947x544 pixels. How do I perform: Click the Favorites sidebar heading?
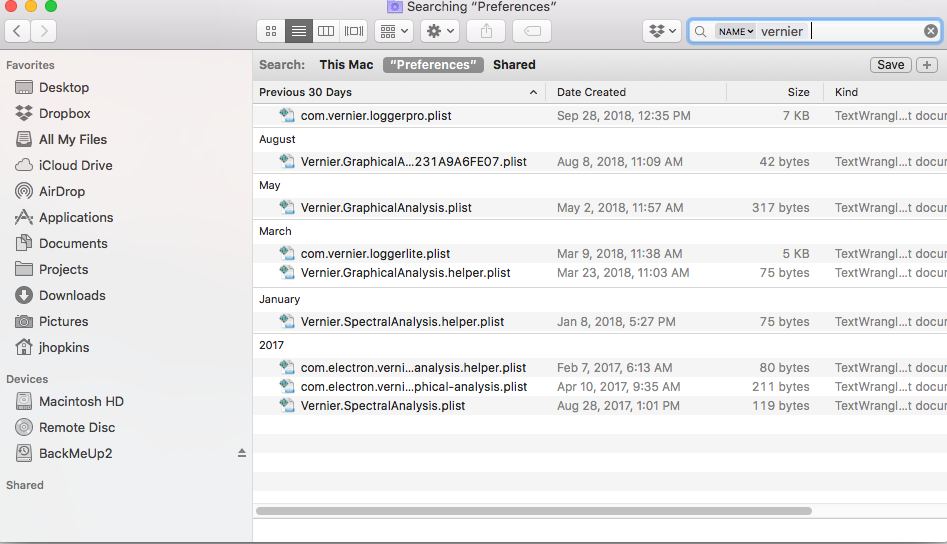[x=30, y=65]
